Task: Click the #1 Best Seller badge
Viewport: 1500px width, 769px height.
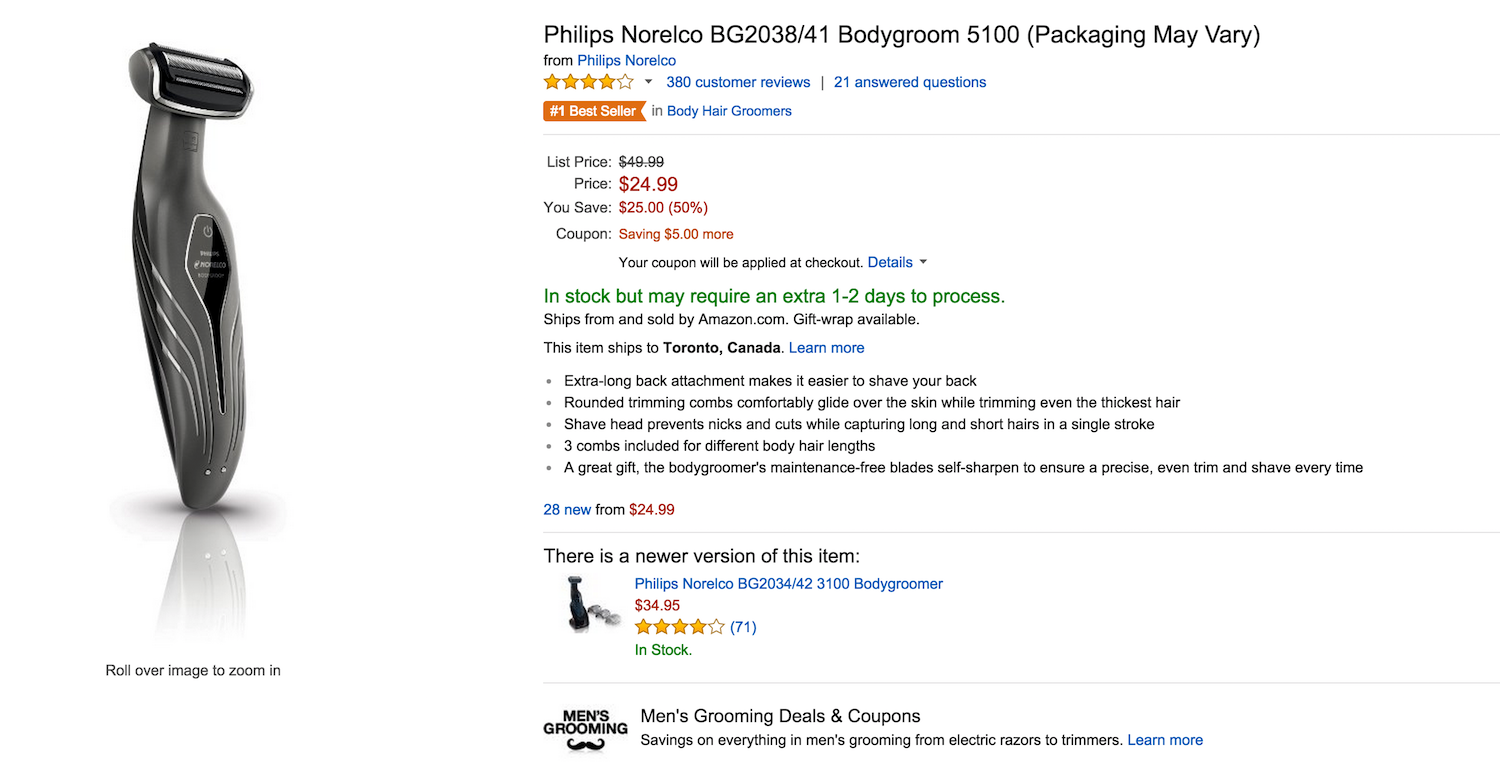Action: (594, 111)
